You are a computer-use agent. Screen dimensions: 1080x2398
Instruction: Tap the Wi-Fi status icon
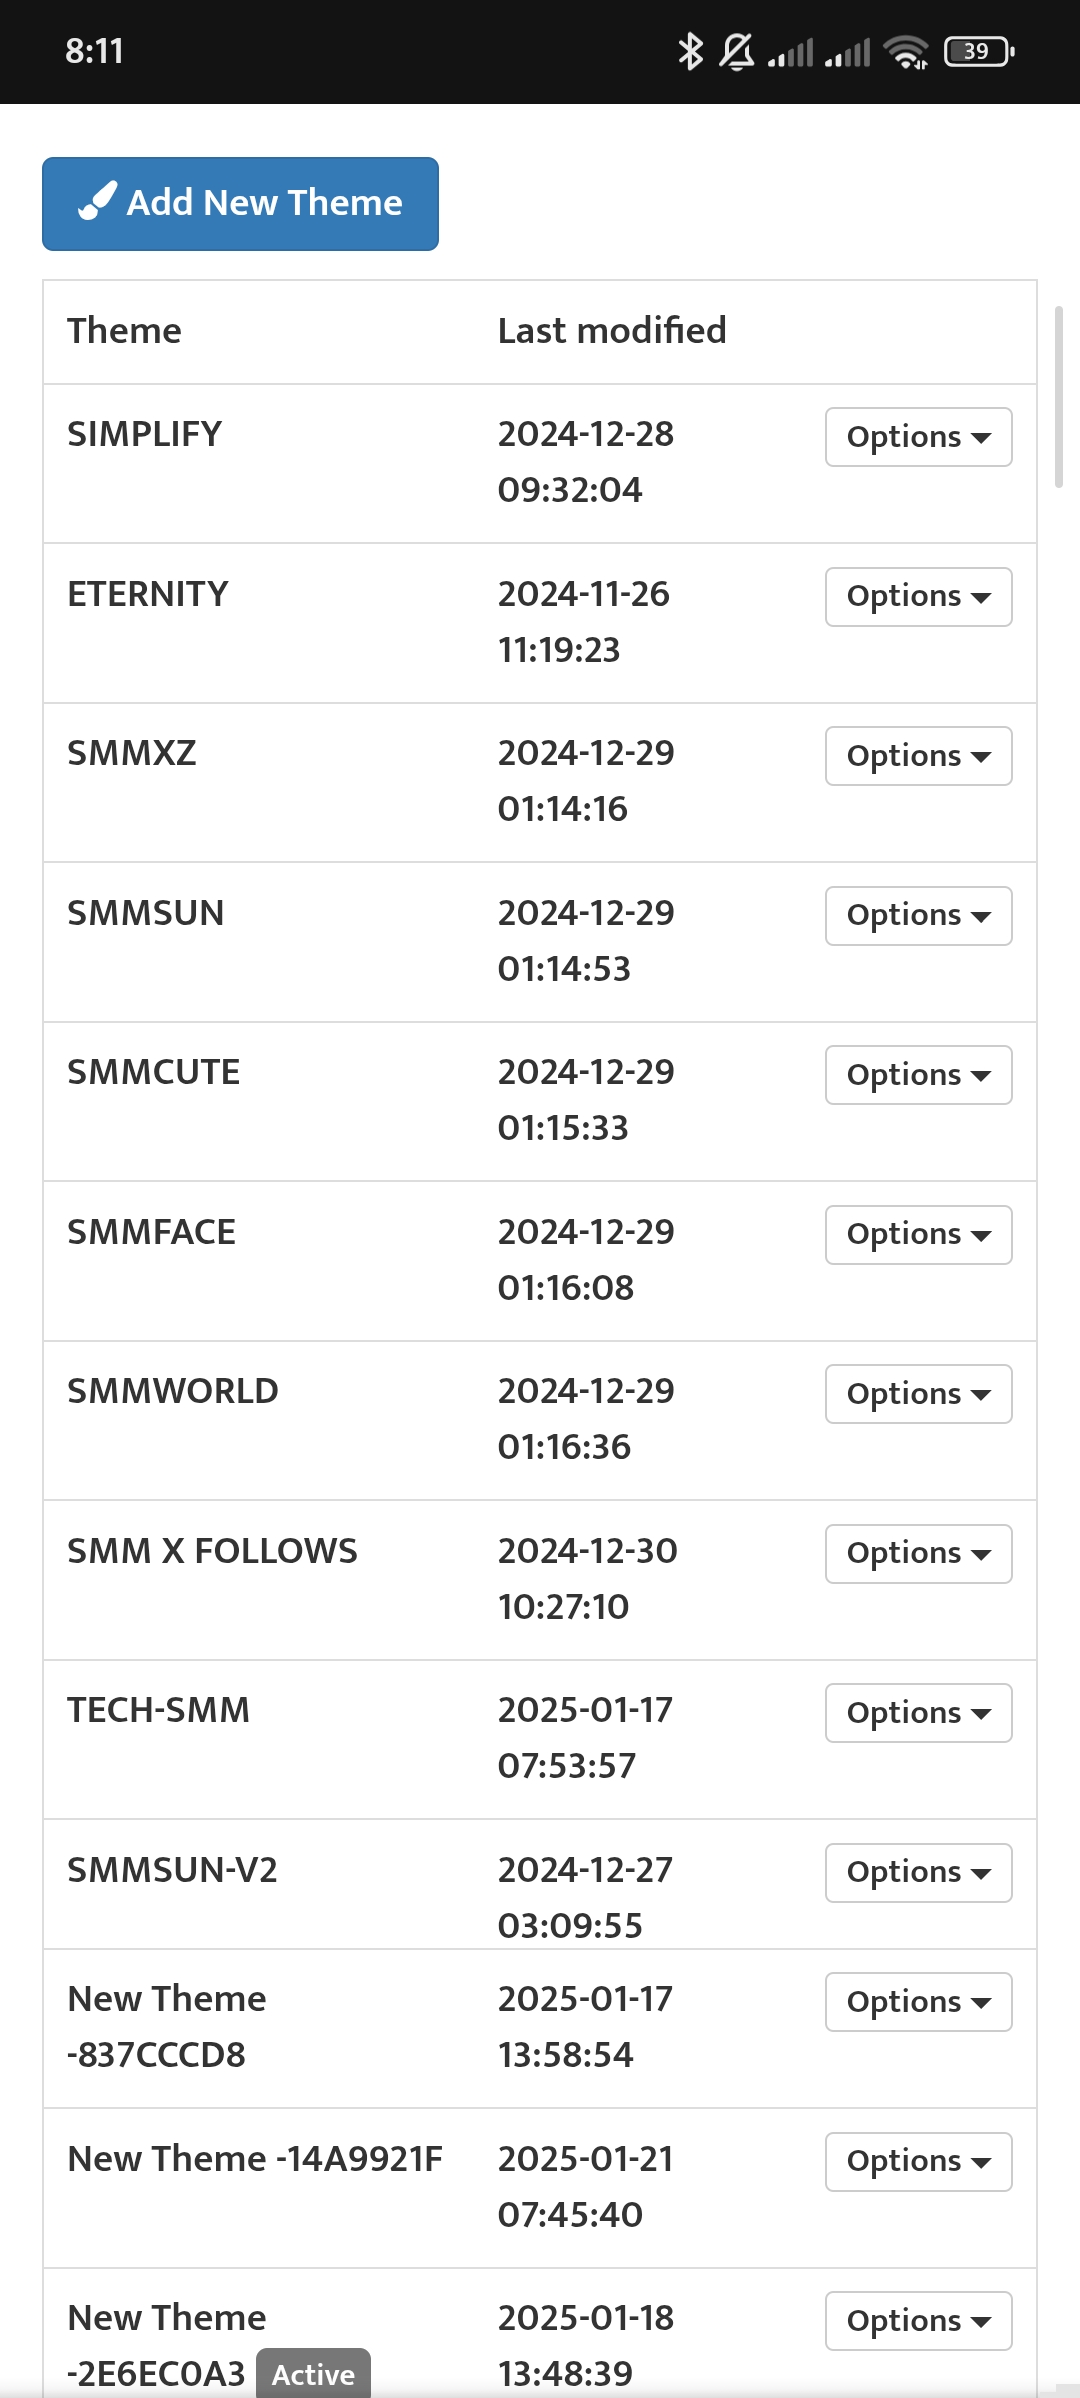pyautogui.click(x=906, y=51)
